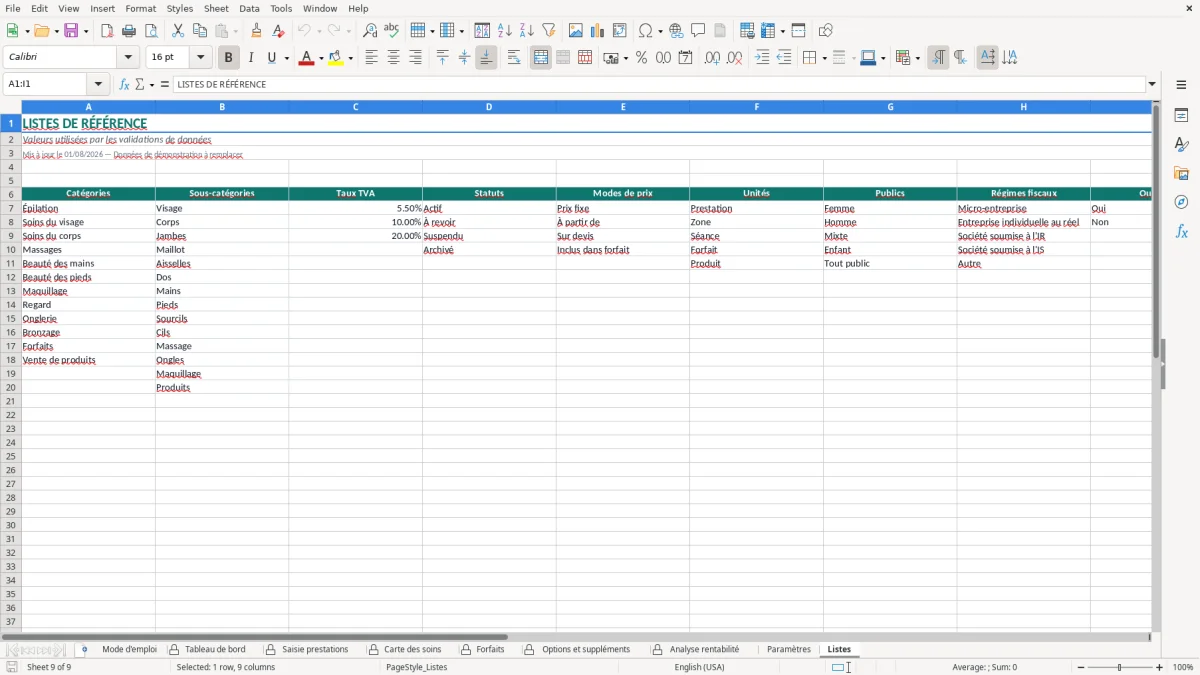Open the background color dropdown arrow
1200x675 pixels.
[x=351, y=58]
